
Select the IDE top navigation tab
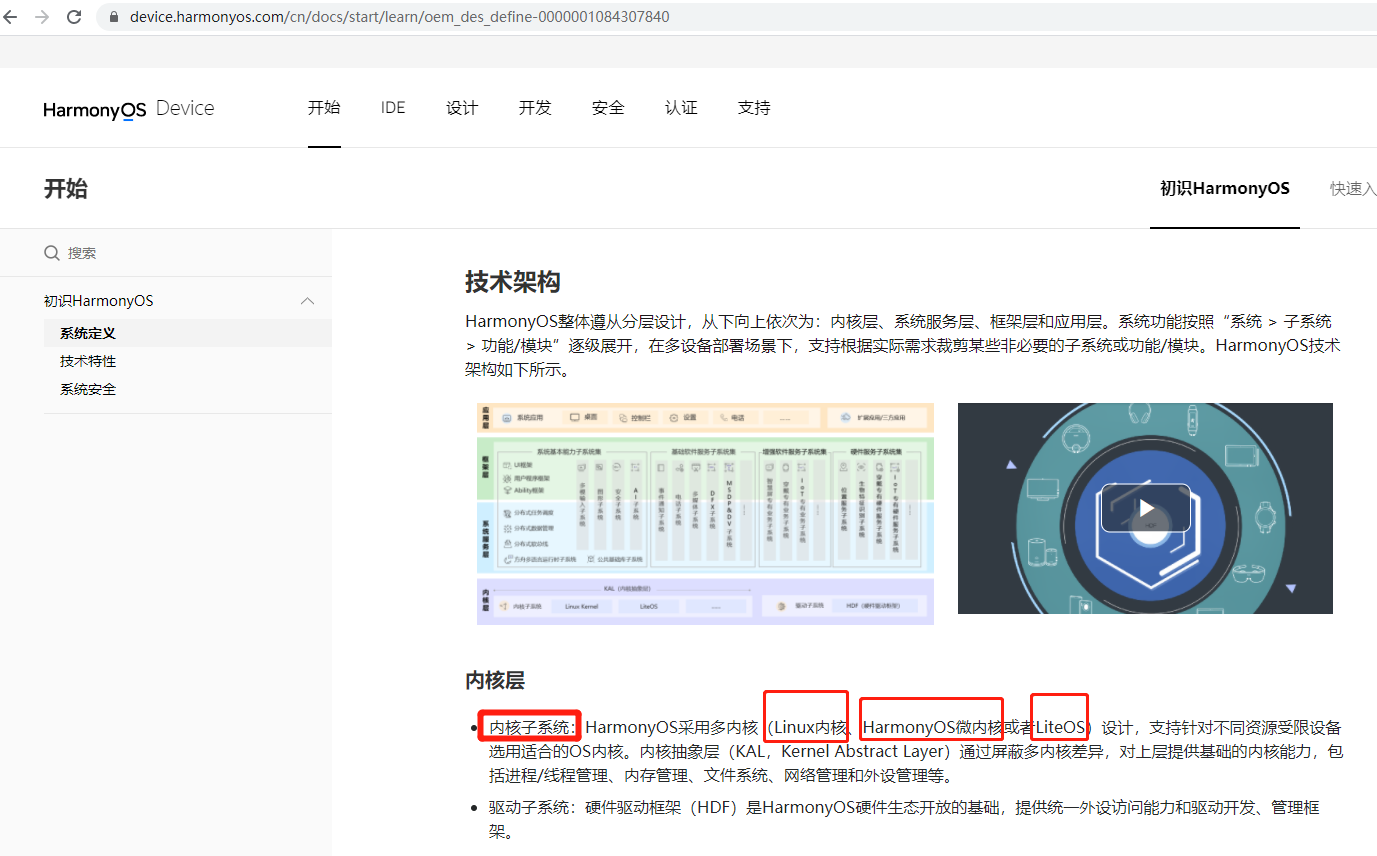point(393,108)
